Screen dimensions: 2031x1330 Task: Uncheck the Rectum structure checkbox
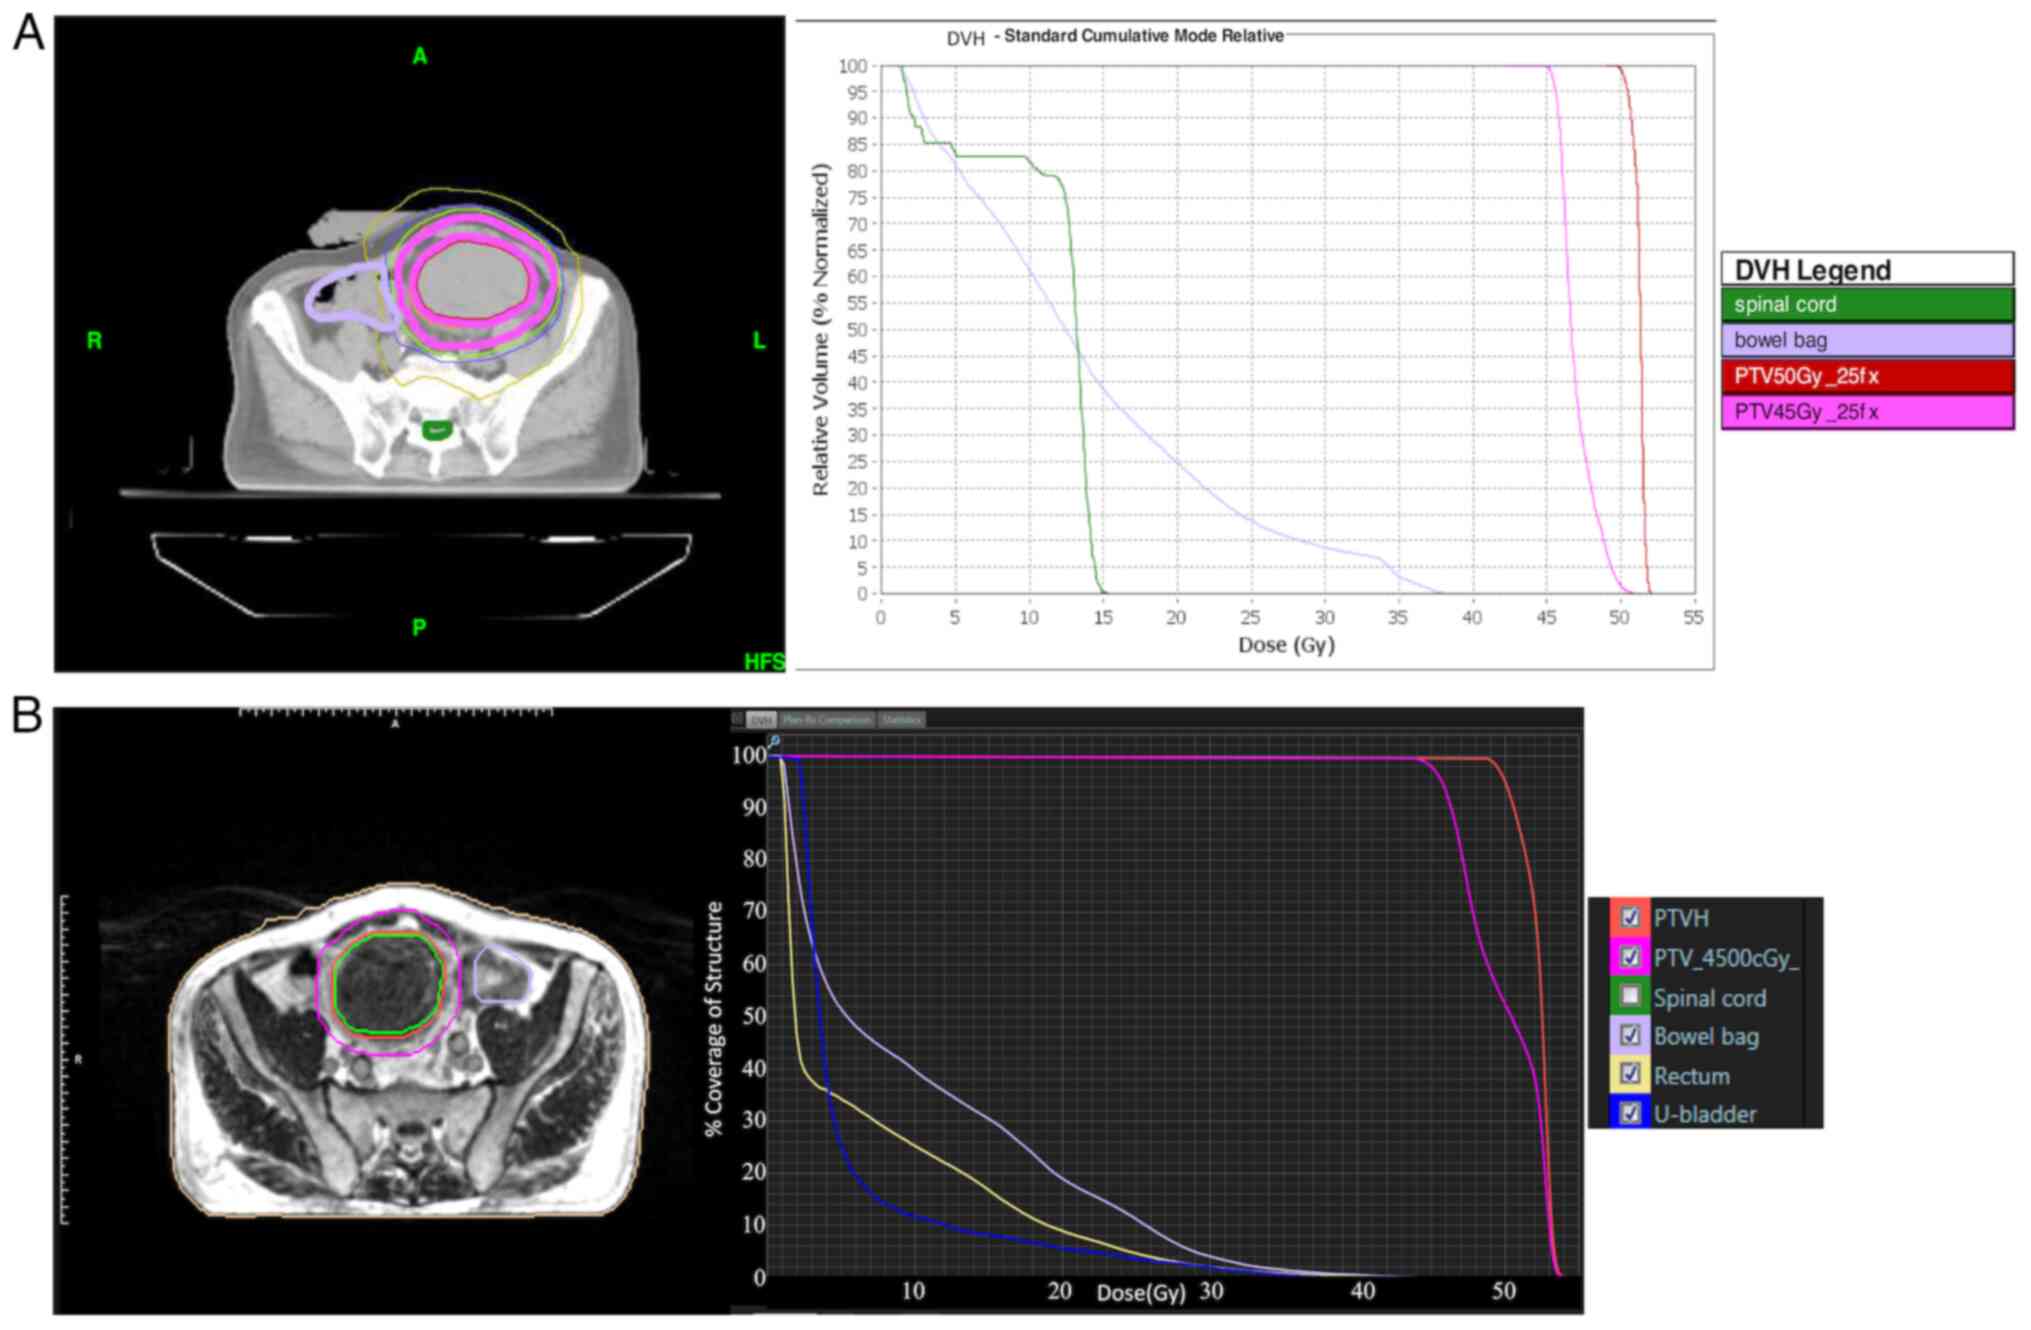coord(1630,1074)
